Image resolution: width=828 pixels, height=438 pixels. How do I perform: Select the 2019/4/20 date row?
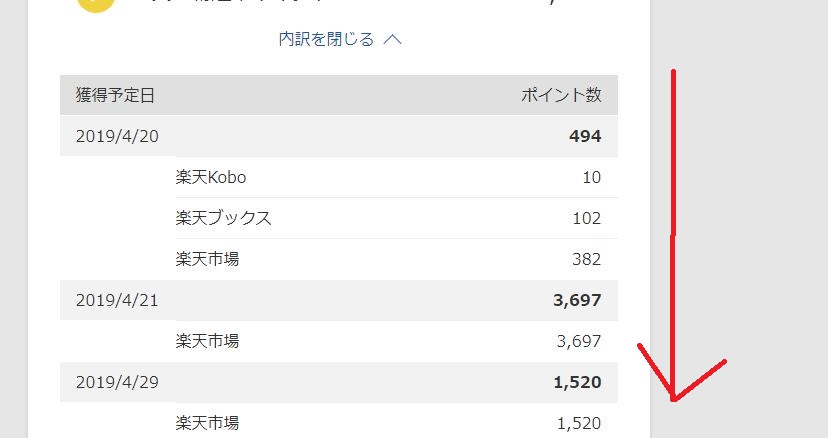point(338,136)
